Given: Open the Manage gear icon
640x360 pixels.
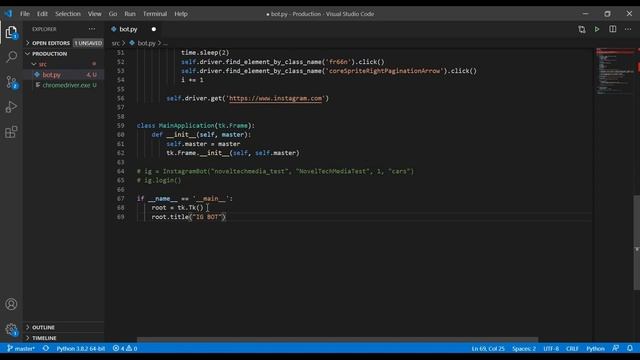Looking at the screenshot, I should [11, 329].
